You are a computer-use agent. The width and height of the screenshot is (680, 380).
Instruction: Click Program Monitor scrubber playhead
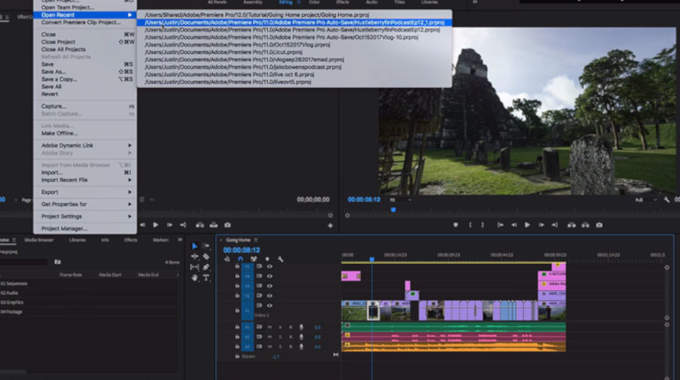coord(393,210)
